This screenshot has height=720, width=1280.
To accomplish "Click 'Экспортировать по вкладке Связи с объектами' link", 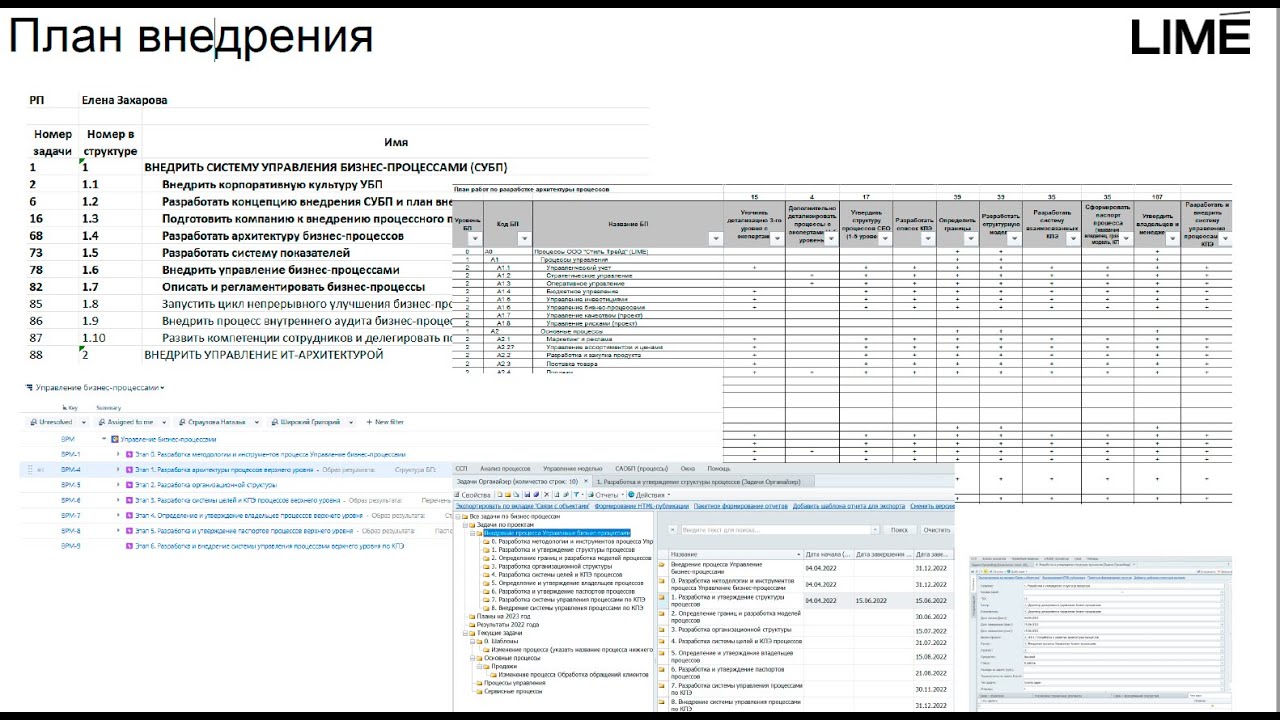I will [522, 506].
